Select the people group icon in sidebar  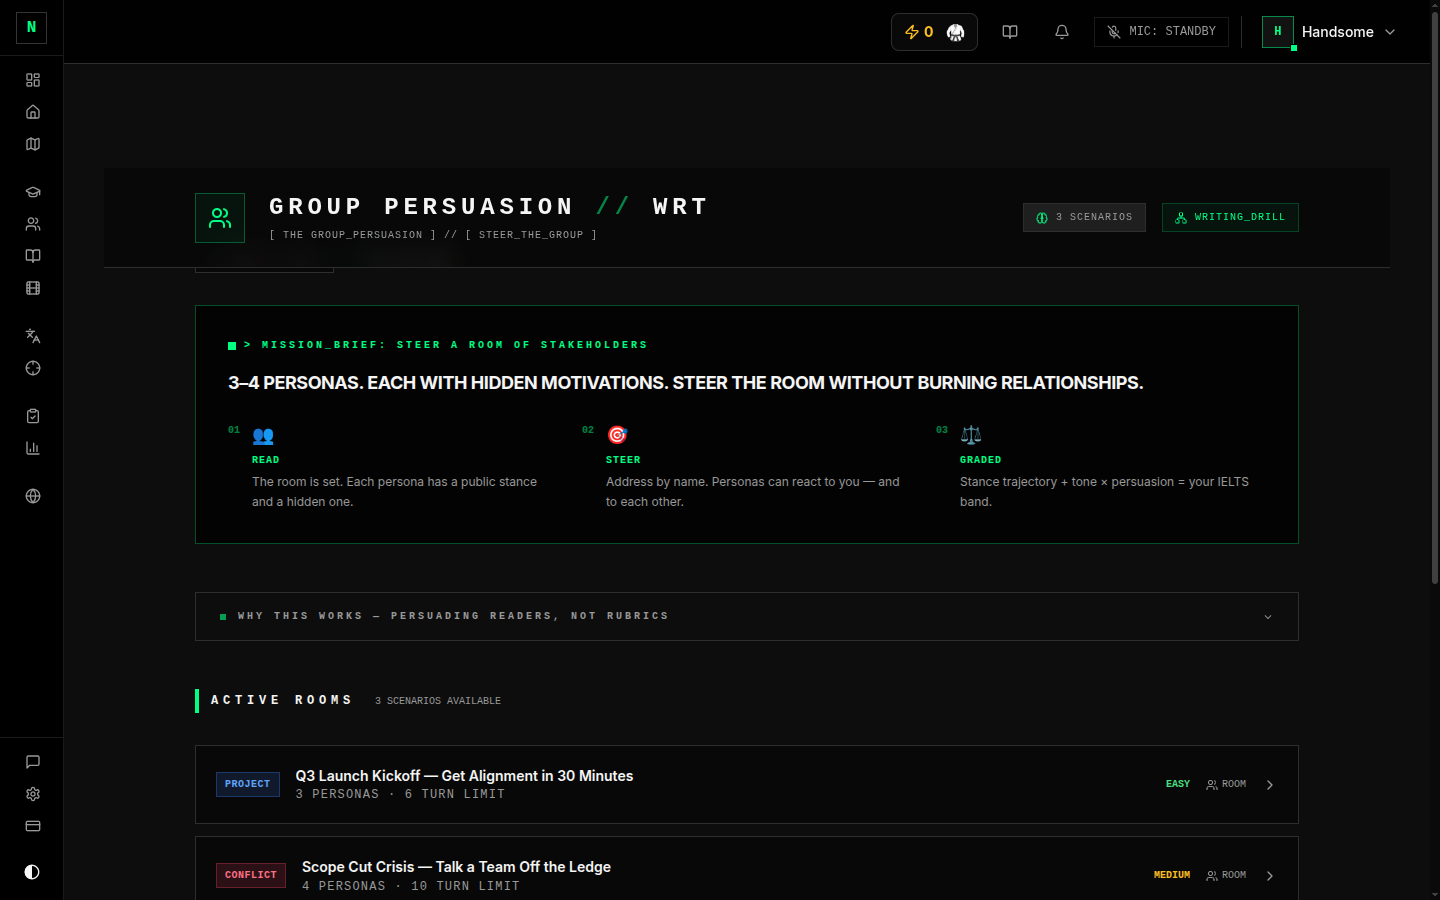coord(33,224)
